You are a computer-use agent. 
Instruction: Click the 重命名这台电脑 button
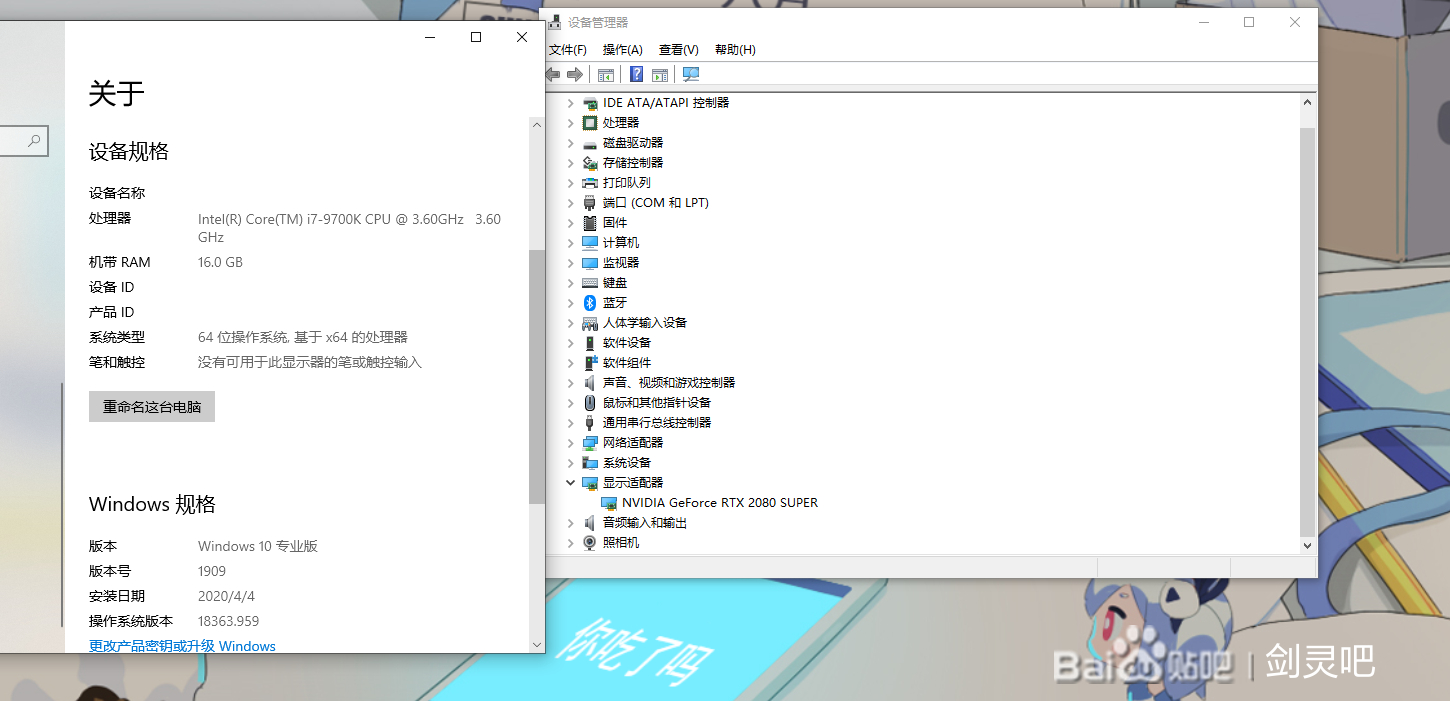click(152, 407)
